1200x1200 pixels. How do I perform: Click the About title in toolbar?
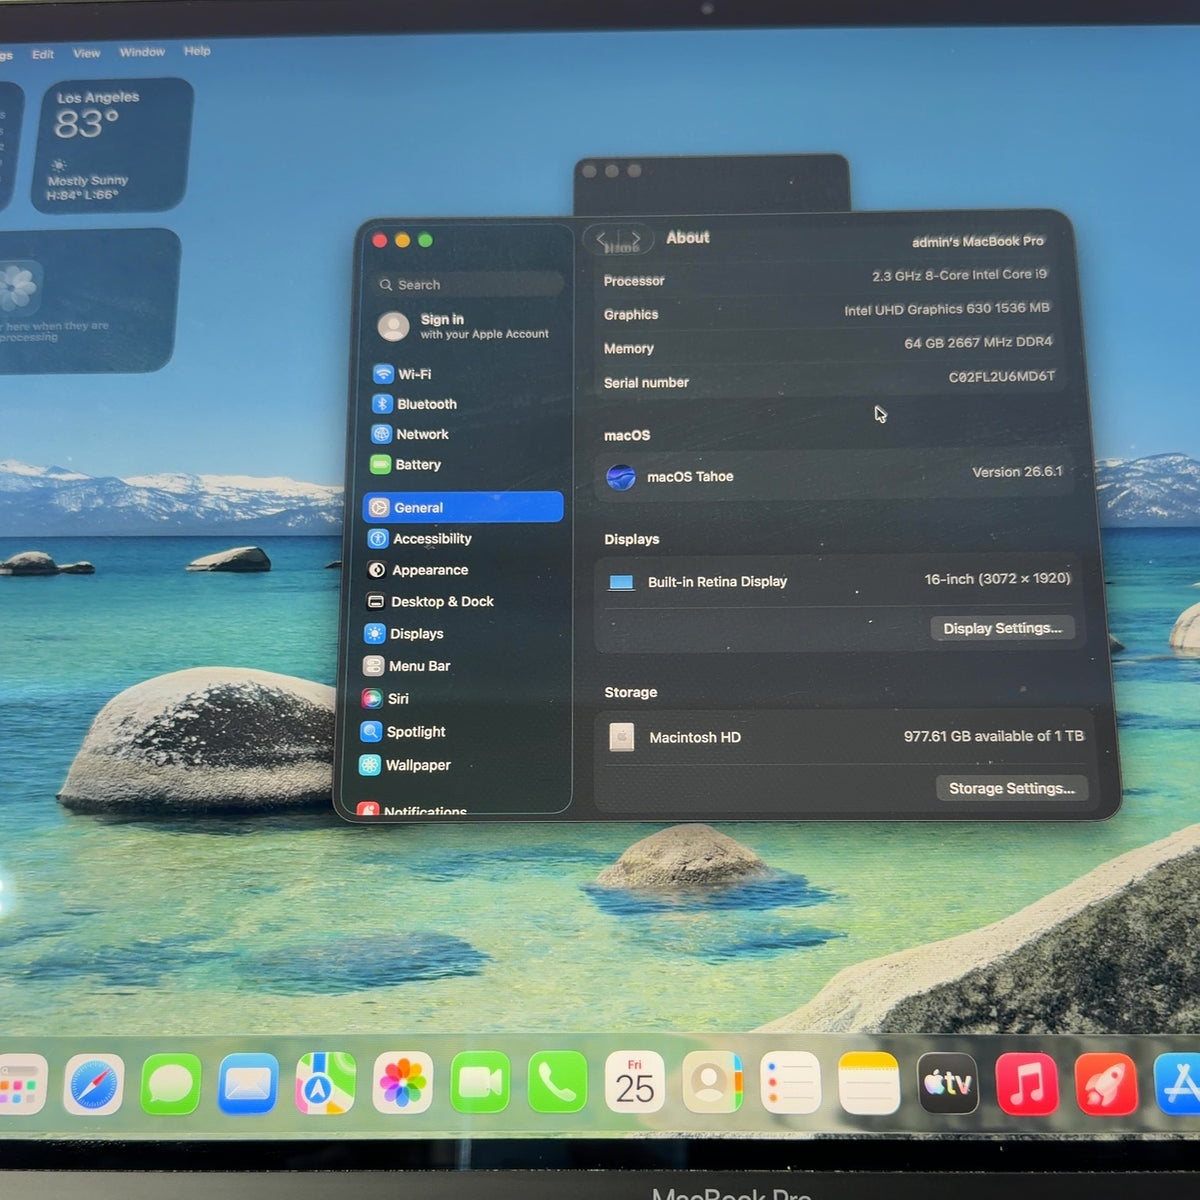click(688, 238)
